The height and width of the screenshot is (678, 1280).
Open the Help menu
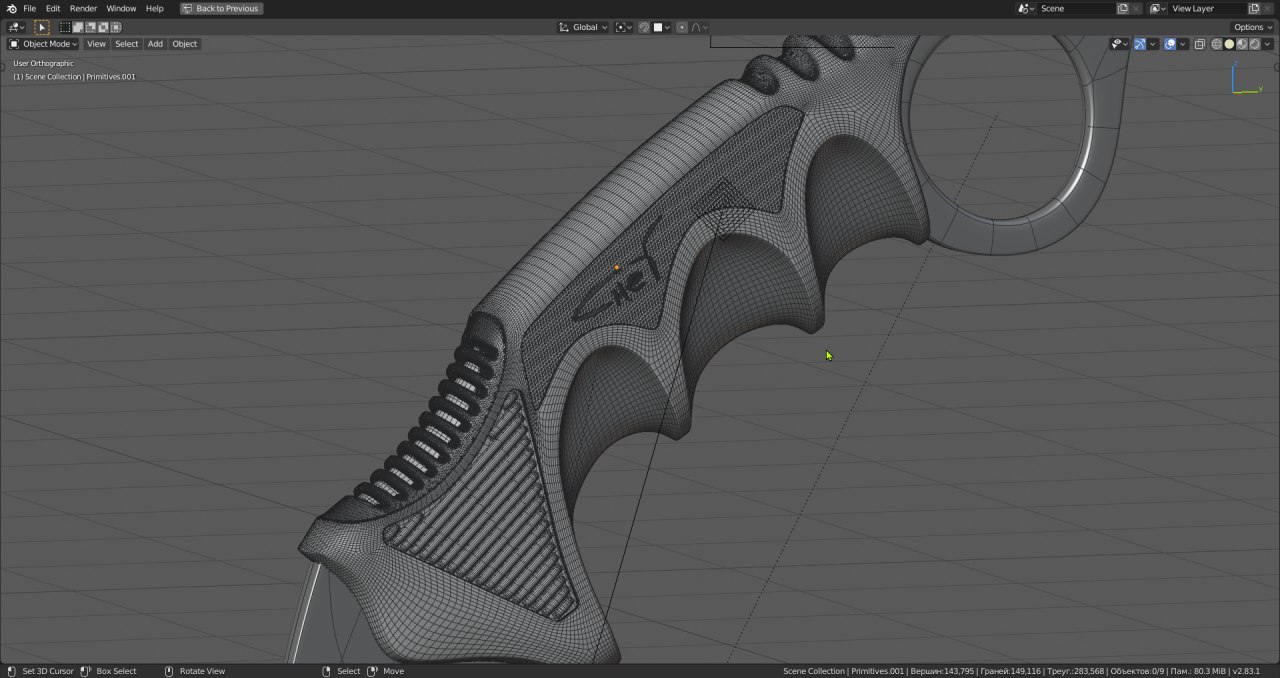[x=154, y=8]
